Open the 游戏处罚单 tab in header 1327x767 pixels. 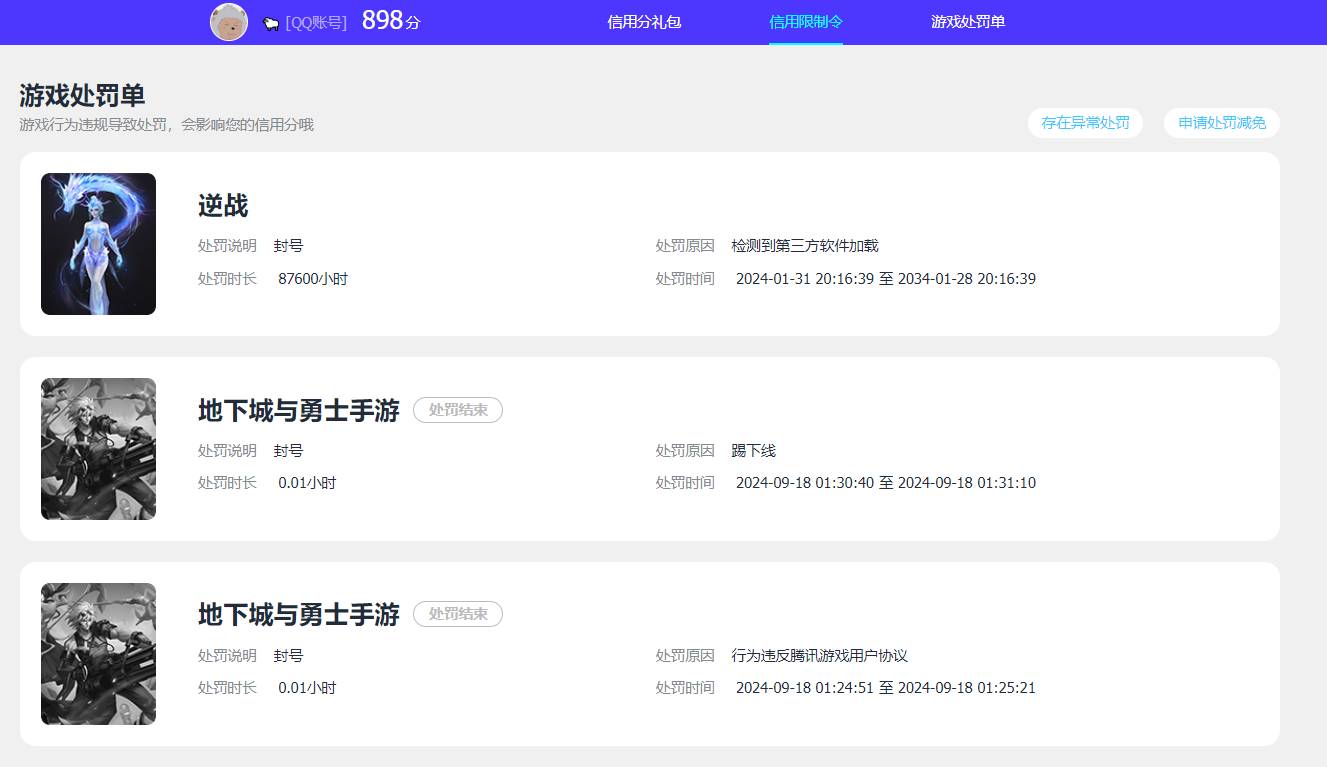tap(968, 22)
